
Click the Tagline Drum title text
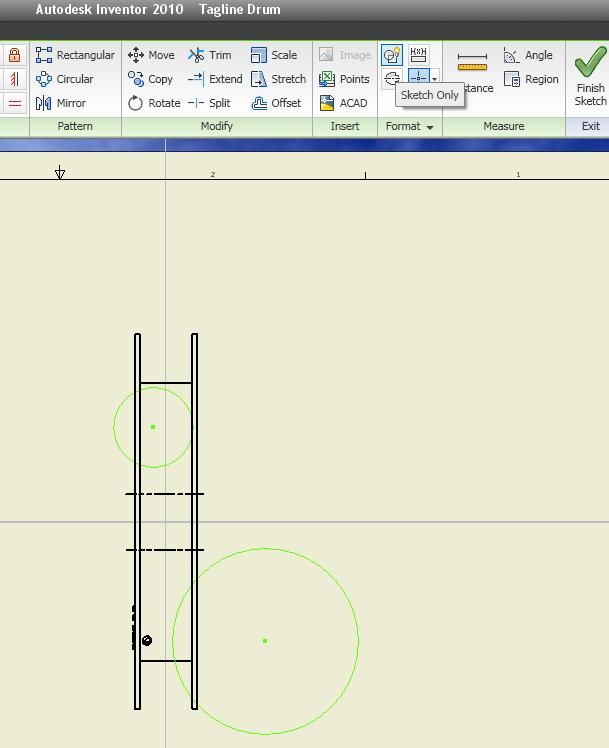[x=240, y=10]
